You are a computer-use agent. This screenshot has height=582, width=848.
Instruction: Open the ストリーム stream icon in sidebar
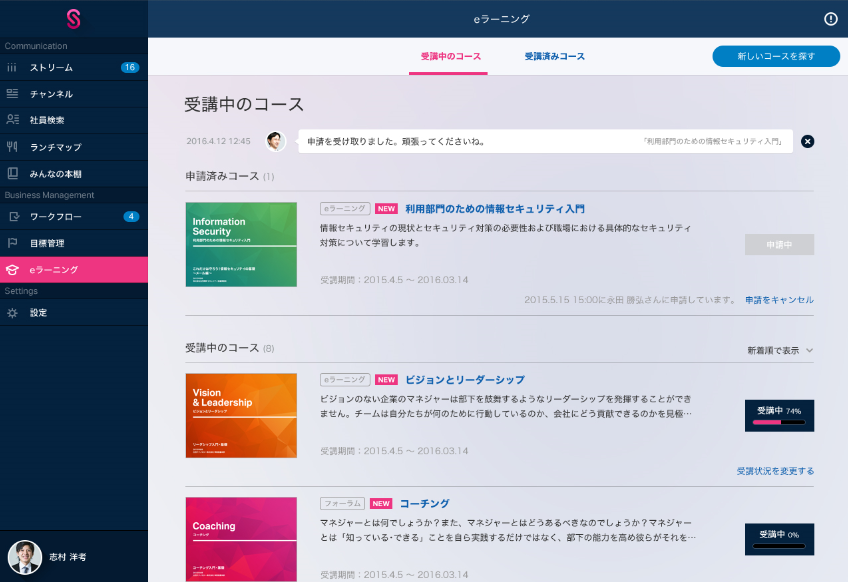[x=12, y=68]
